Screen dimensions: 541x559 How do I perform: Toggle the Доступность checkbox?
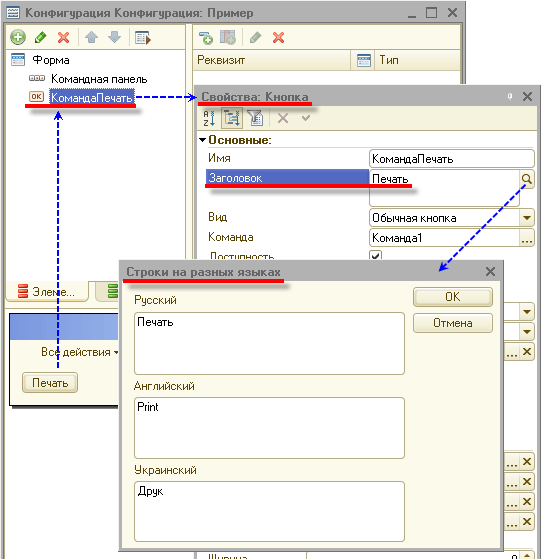coord(375,255)
